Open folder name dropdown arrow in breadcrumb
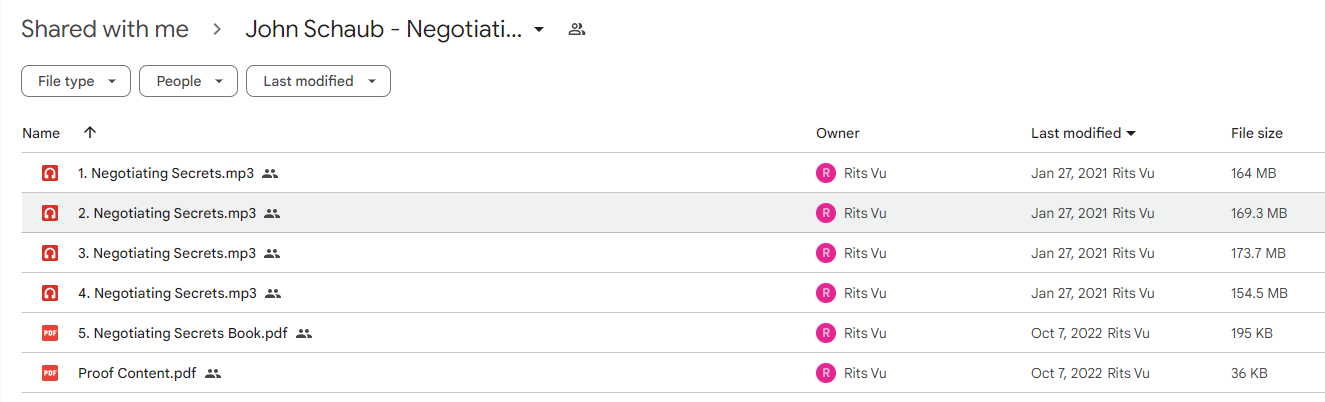 539,30
